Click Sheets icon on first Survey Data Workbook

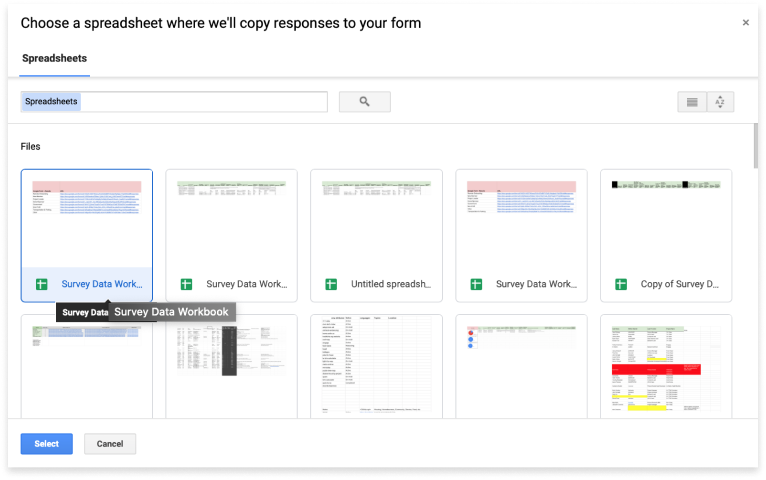[x=42, y=284]
